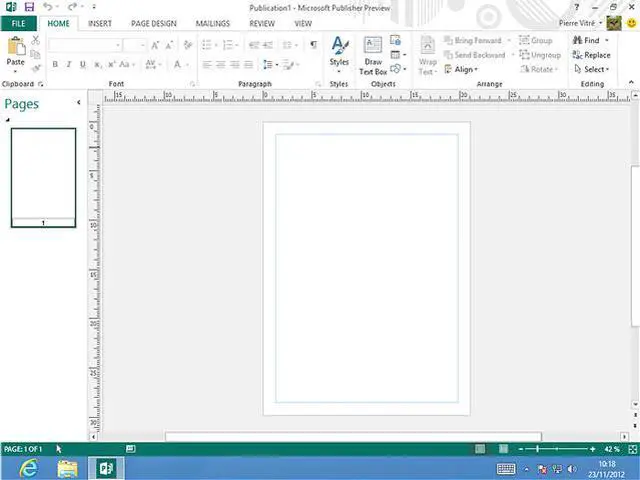Viewport: 640px width, 480px height.
Task: Click the green FILE button
Action: [19, 23]
